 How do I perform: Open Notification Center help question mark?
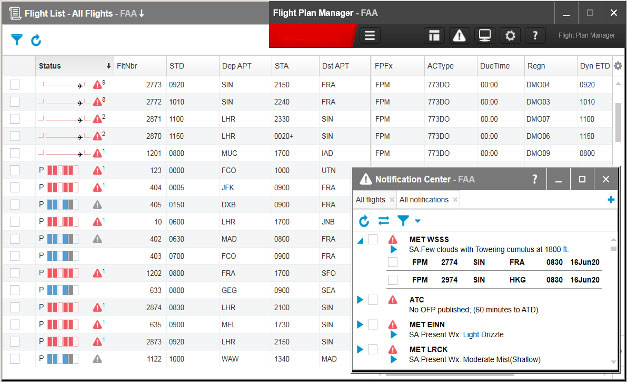[535, 179]
